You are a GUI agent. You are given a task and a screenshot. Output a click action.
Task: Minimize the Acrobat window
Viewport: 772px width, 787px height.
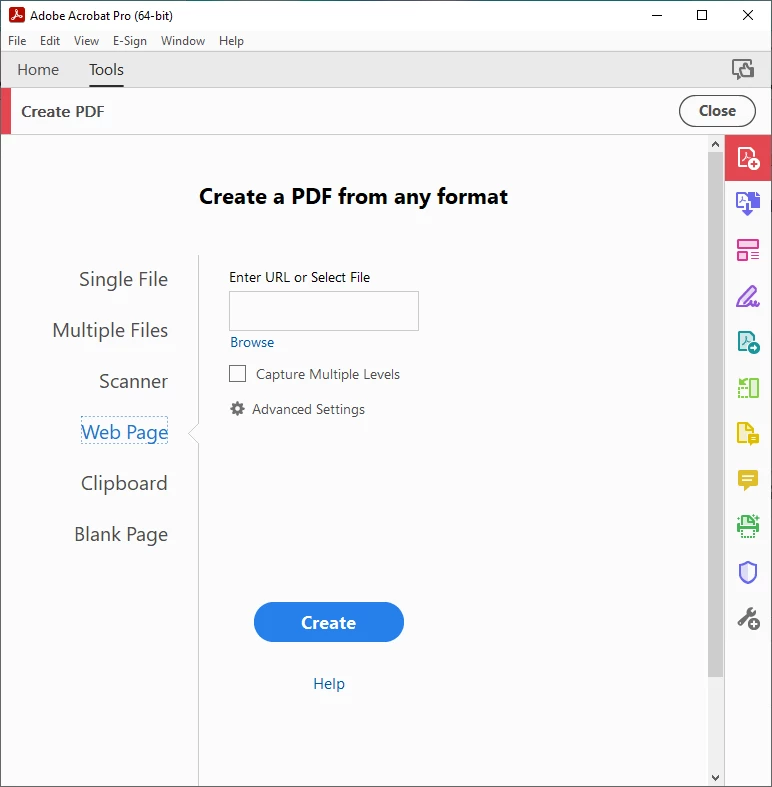click(657, 15)
